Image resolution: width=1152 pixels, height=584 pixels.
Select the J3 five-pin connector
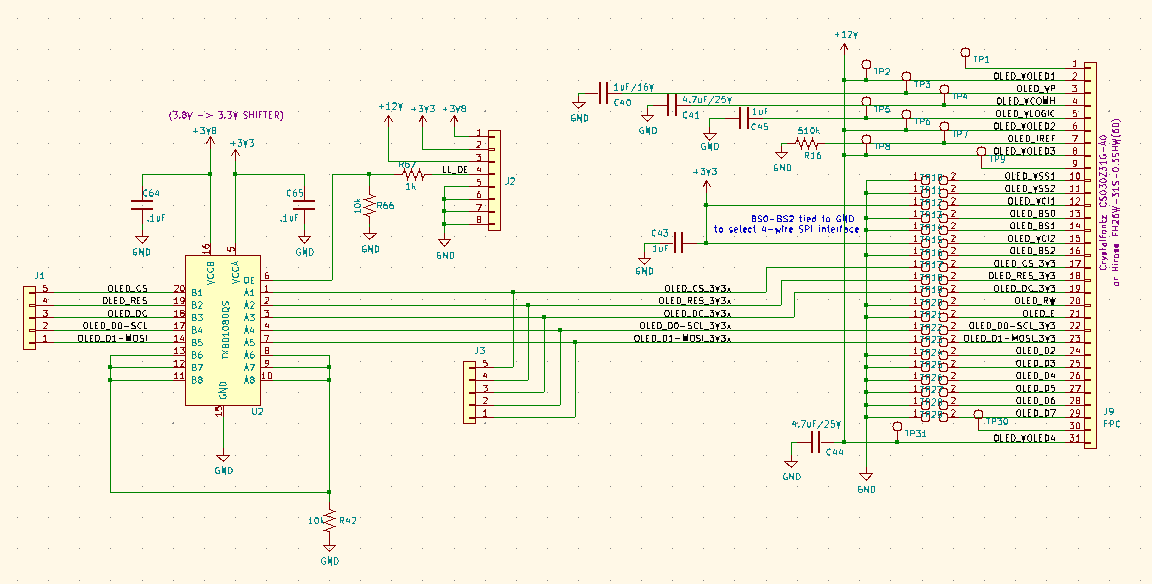coord(469,392)
